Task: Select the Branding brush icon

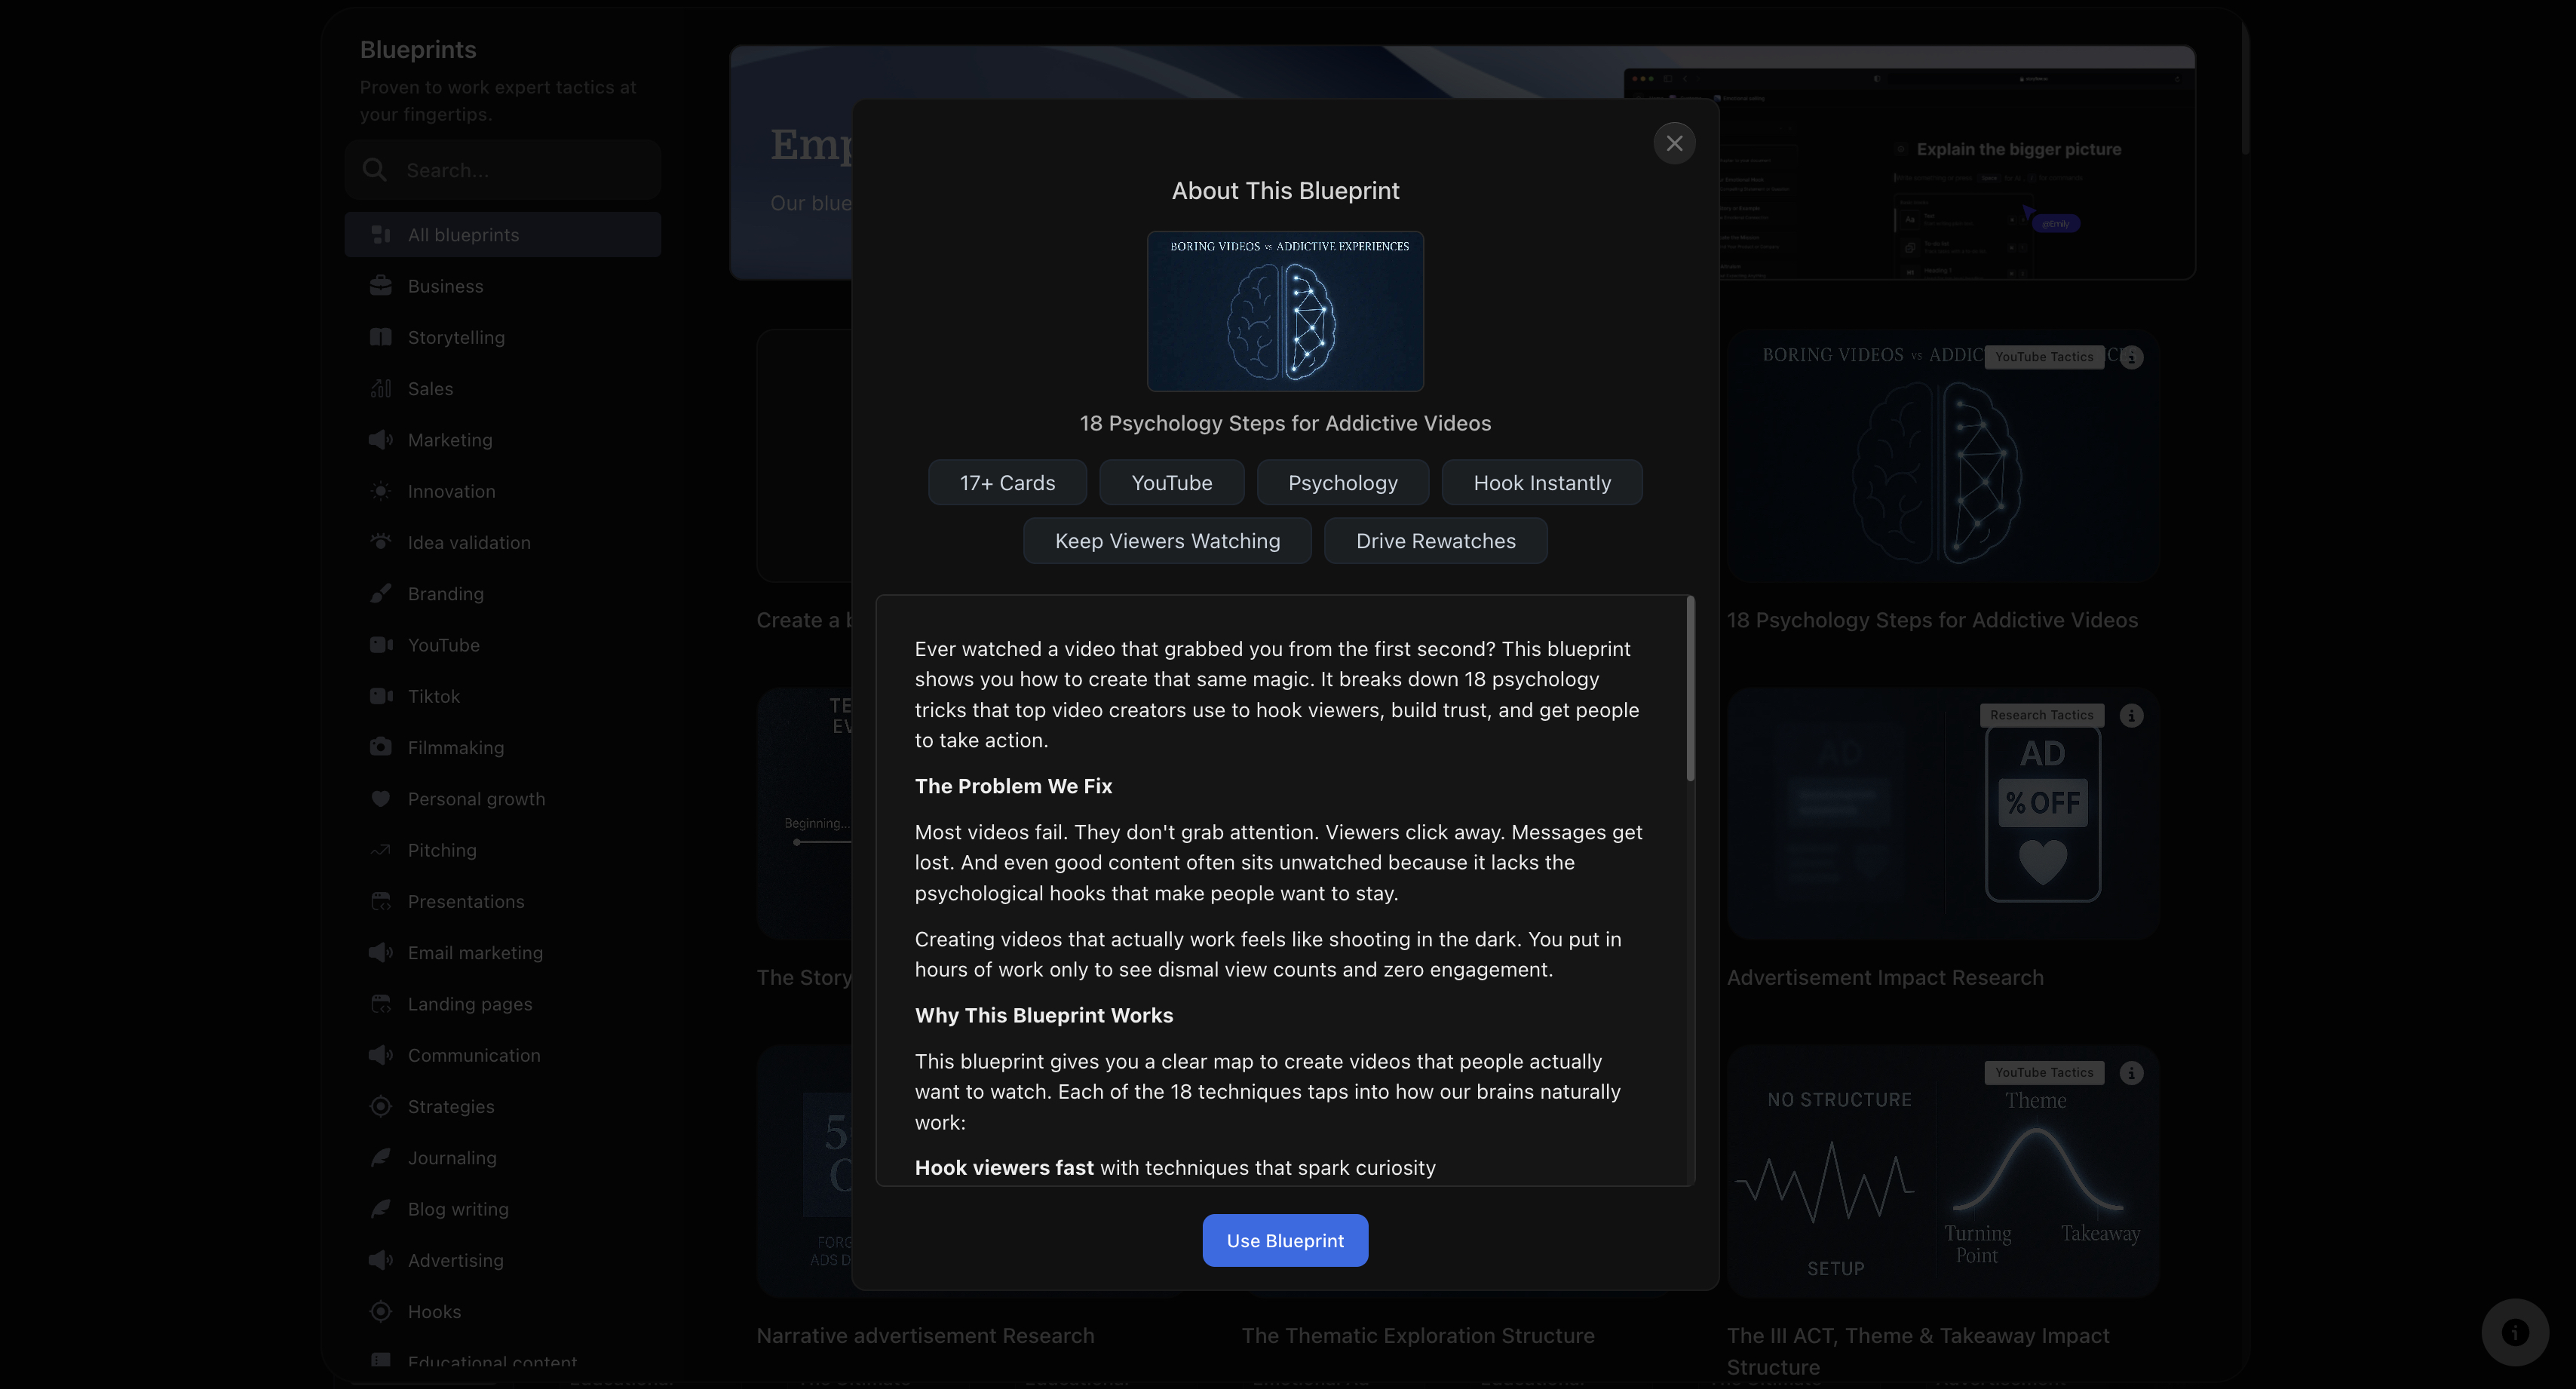Action: click(x=380, y=593)
